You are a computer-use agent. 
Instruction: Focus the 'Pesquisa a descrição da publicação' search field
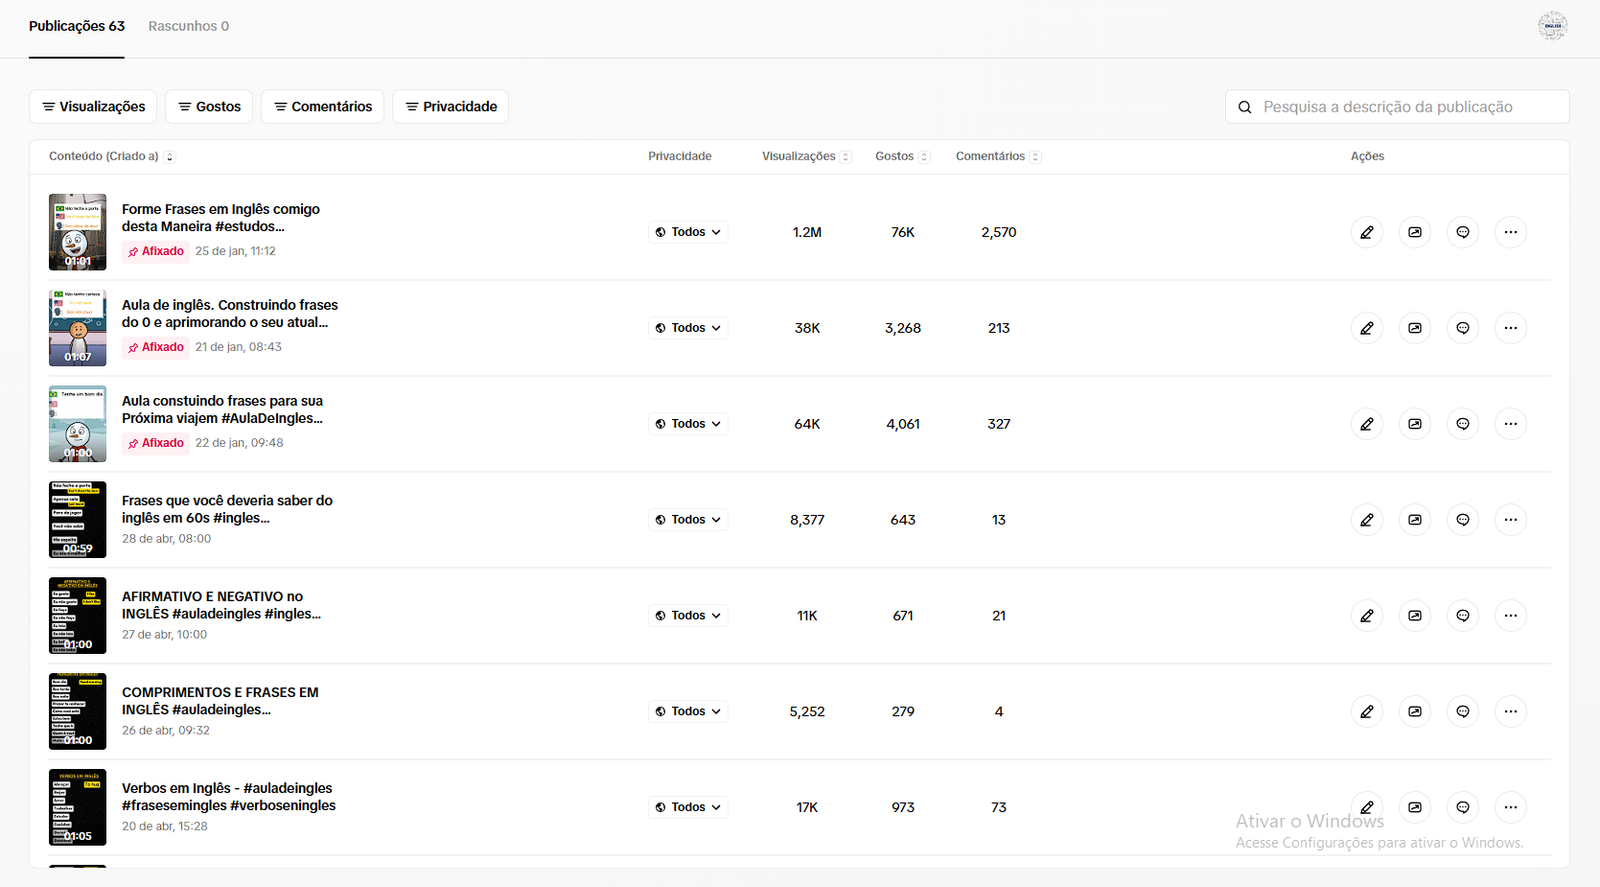click(x=1400, y=107)
